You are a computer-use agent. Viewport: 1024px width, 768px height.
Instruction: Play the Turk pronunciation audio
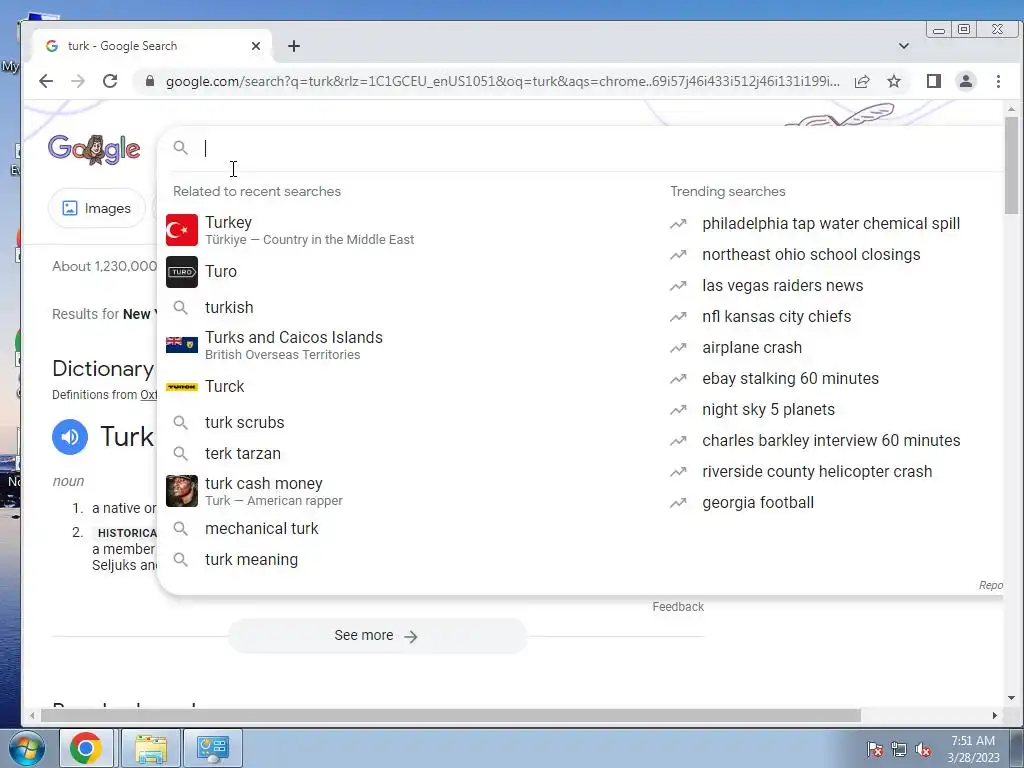click(70, 437)
